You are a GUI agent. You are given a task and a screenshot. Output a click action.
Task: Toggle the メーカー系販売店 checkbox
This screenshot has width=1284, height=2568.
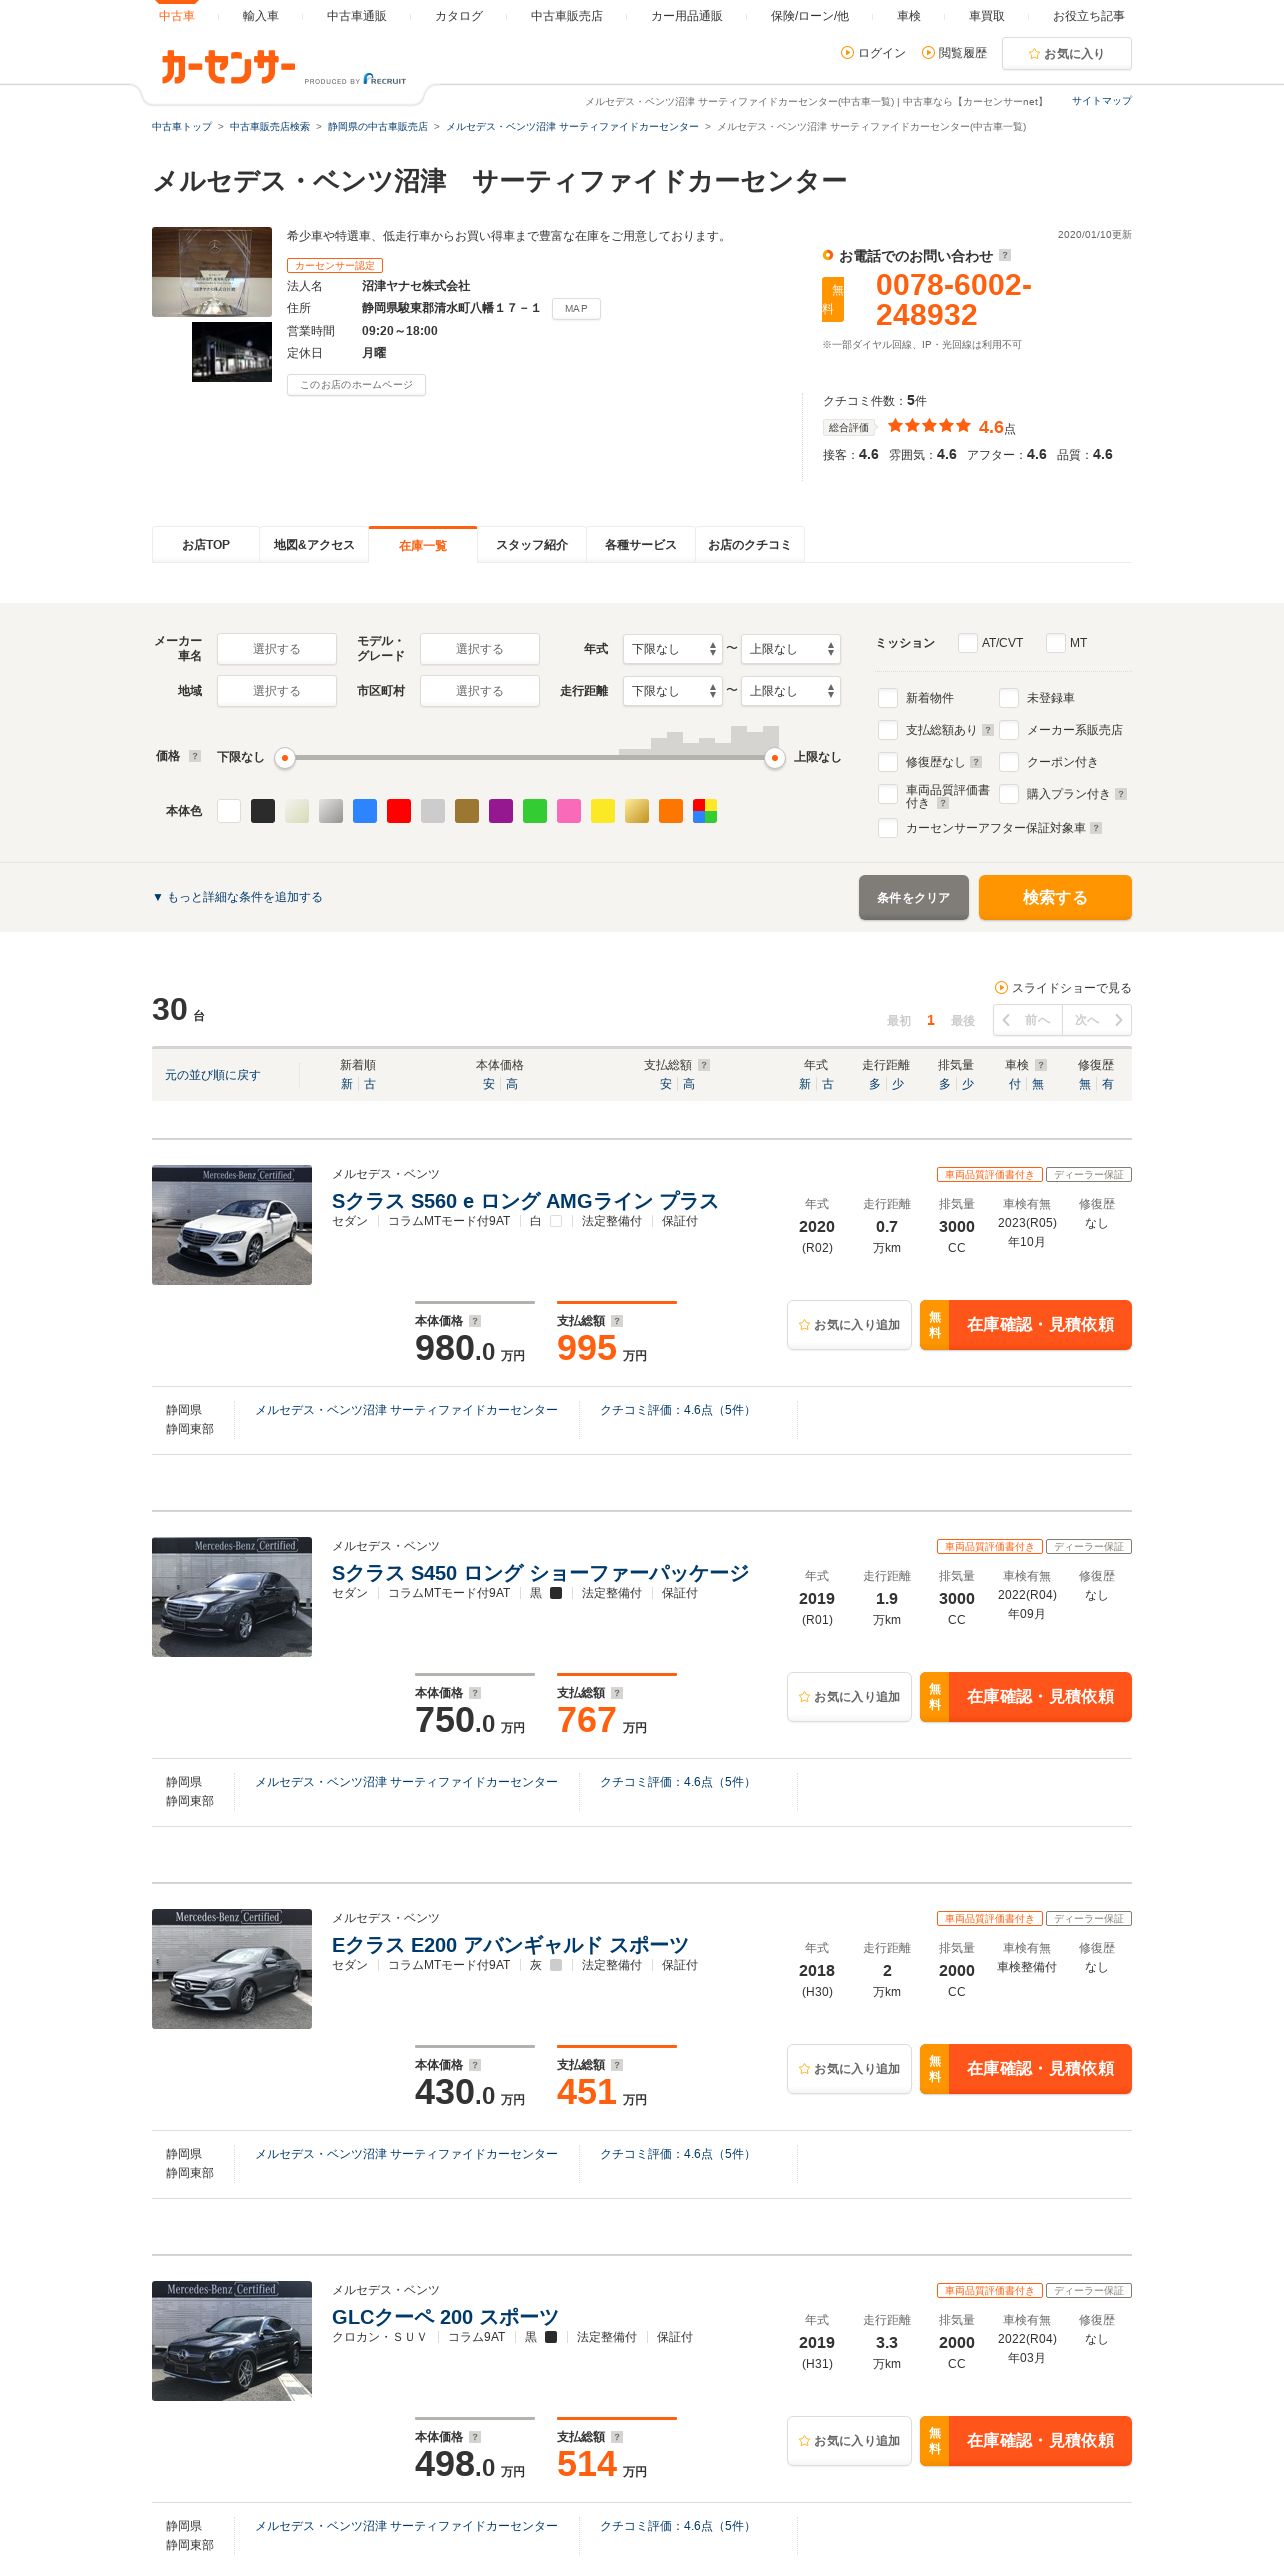pyautogui.click(x=1008, y=730)
